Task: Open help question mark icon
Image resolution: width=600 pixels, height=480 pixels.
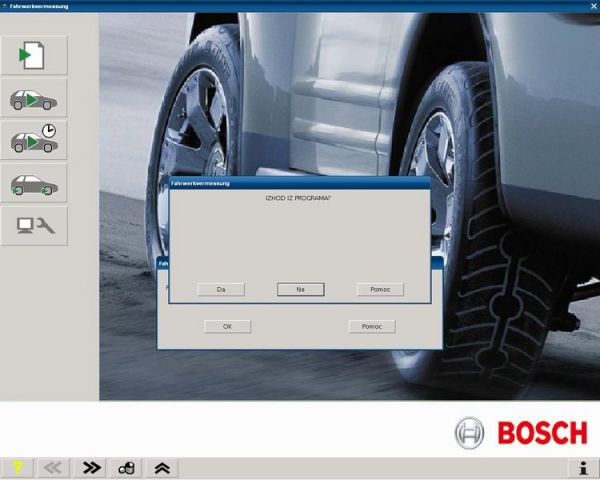Action: click(16, 468)
